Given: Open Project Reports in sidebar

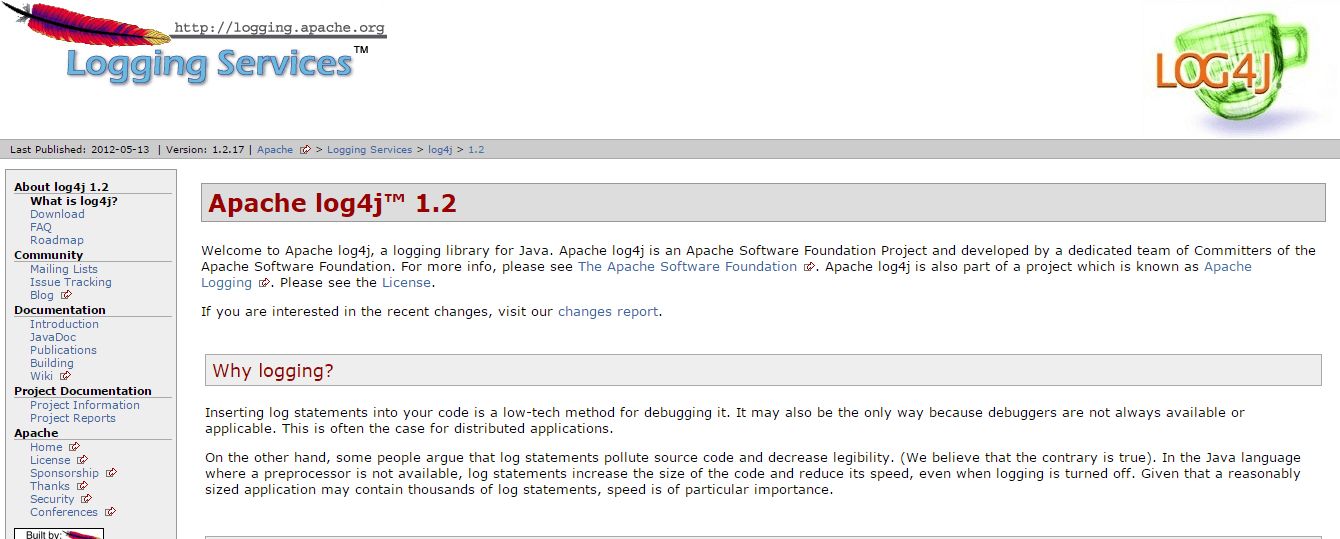Looking at the screenshot, I should pos(73,418).
